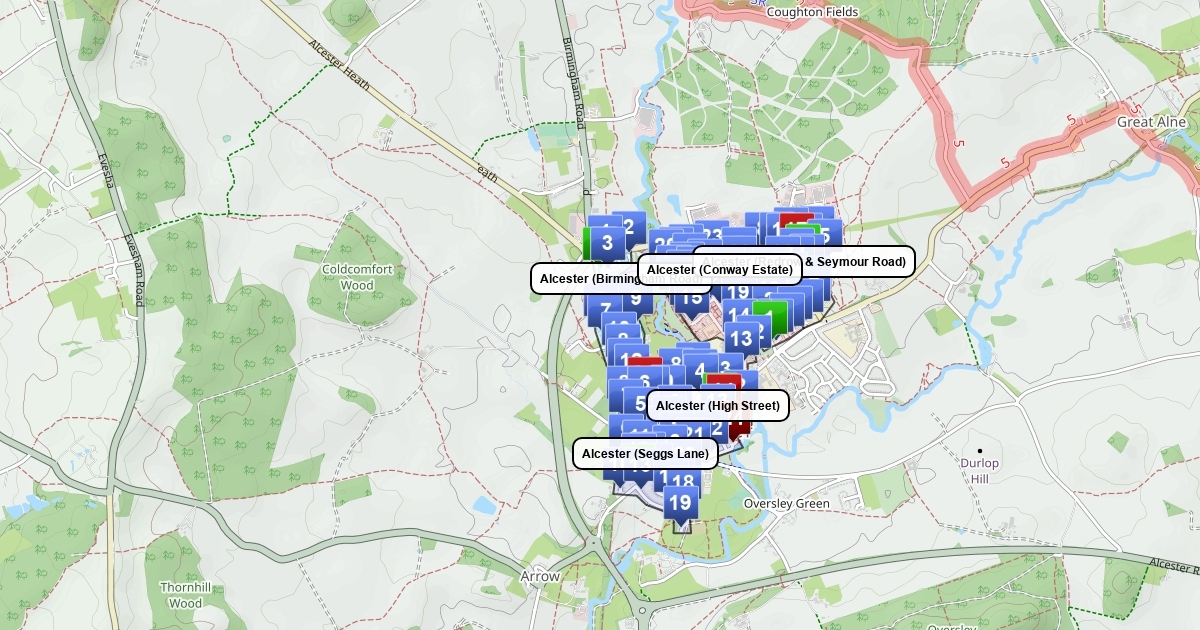Open the blue marker numbered 5
Screen dimensions: 1200x630
[639, 404]
